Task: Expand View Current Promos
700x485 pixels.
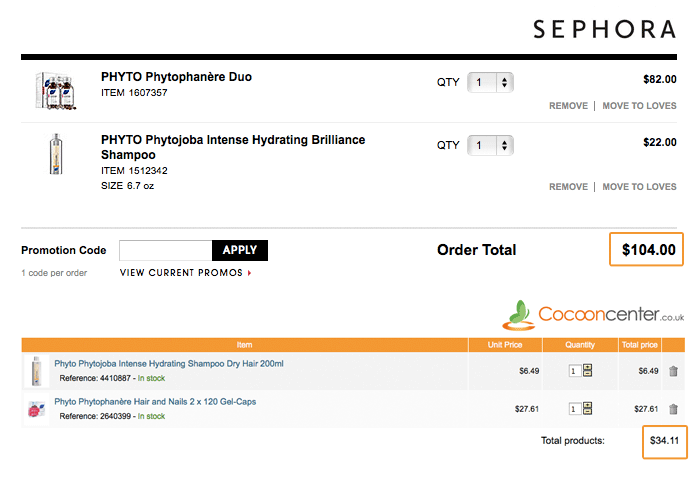Action: click(x=185, y=272)
